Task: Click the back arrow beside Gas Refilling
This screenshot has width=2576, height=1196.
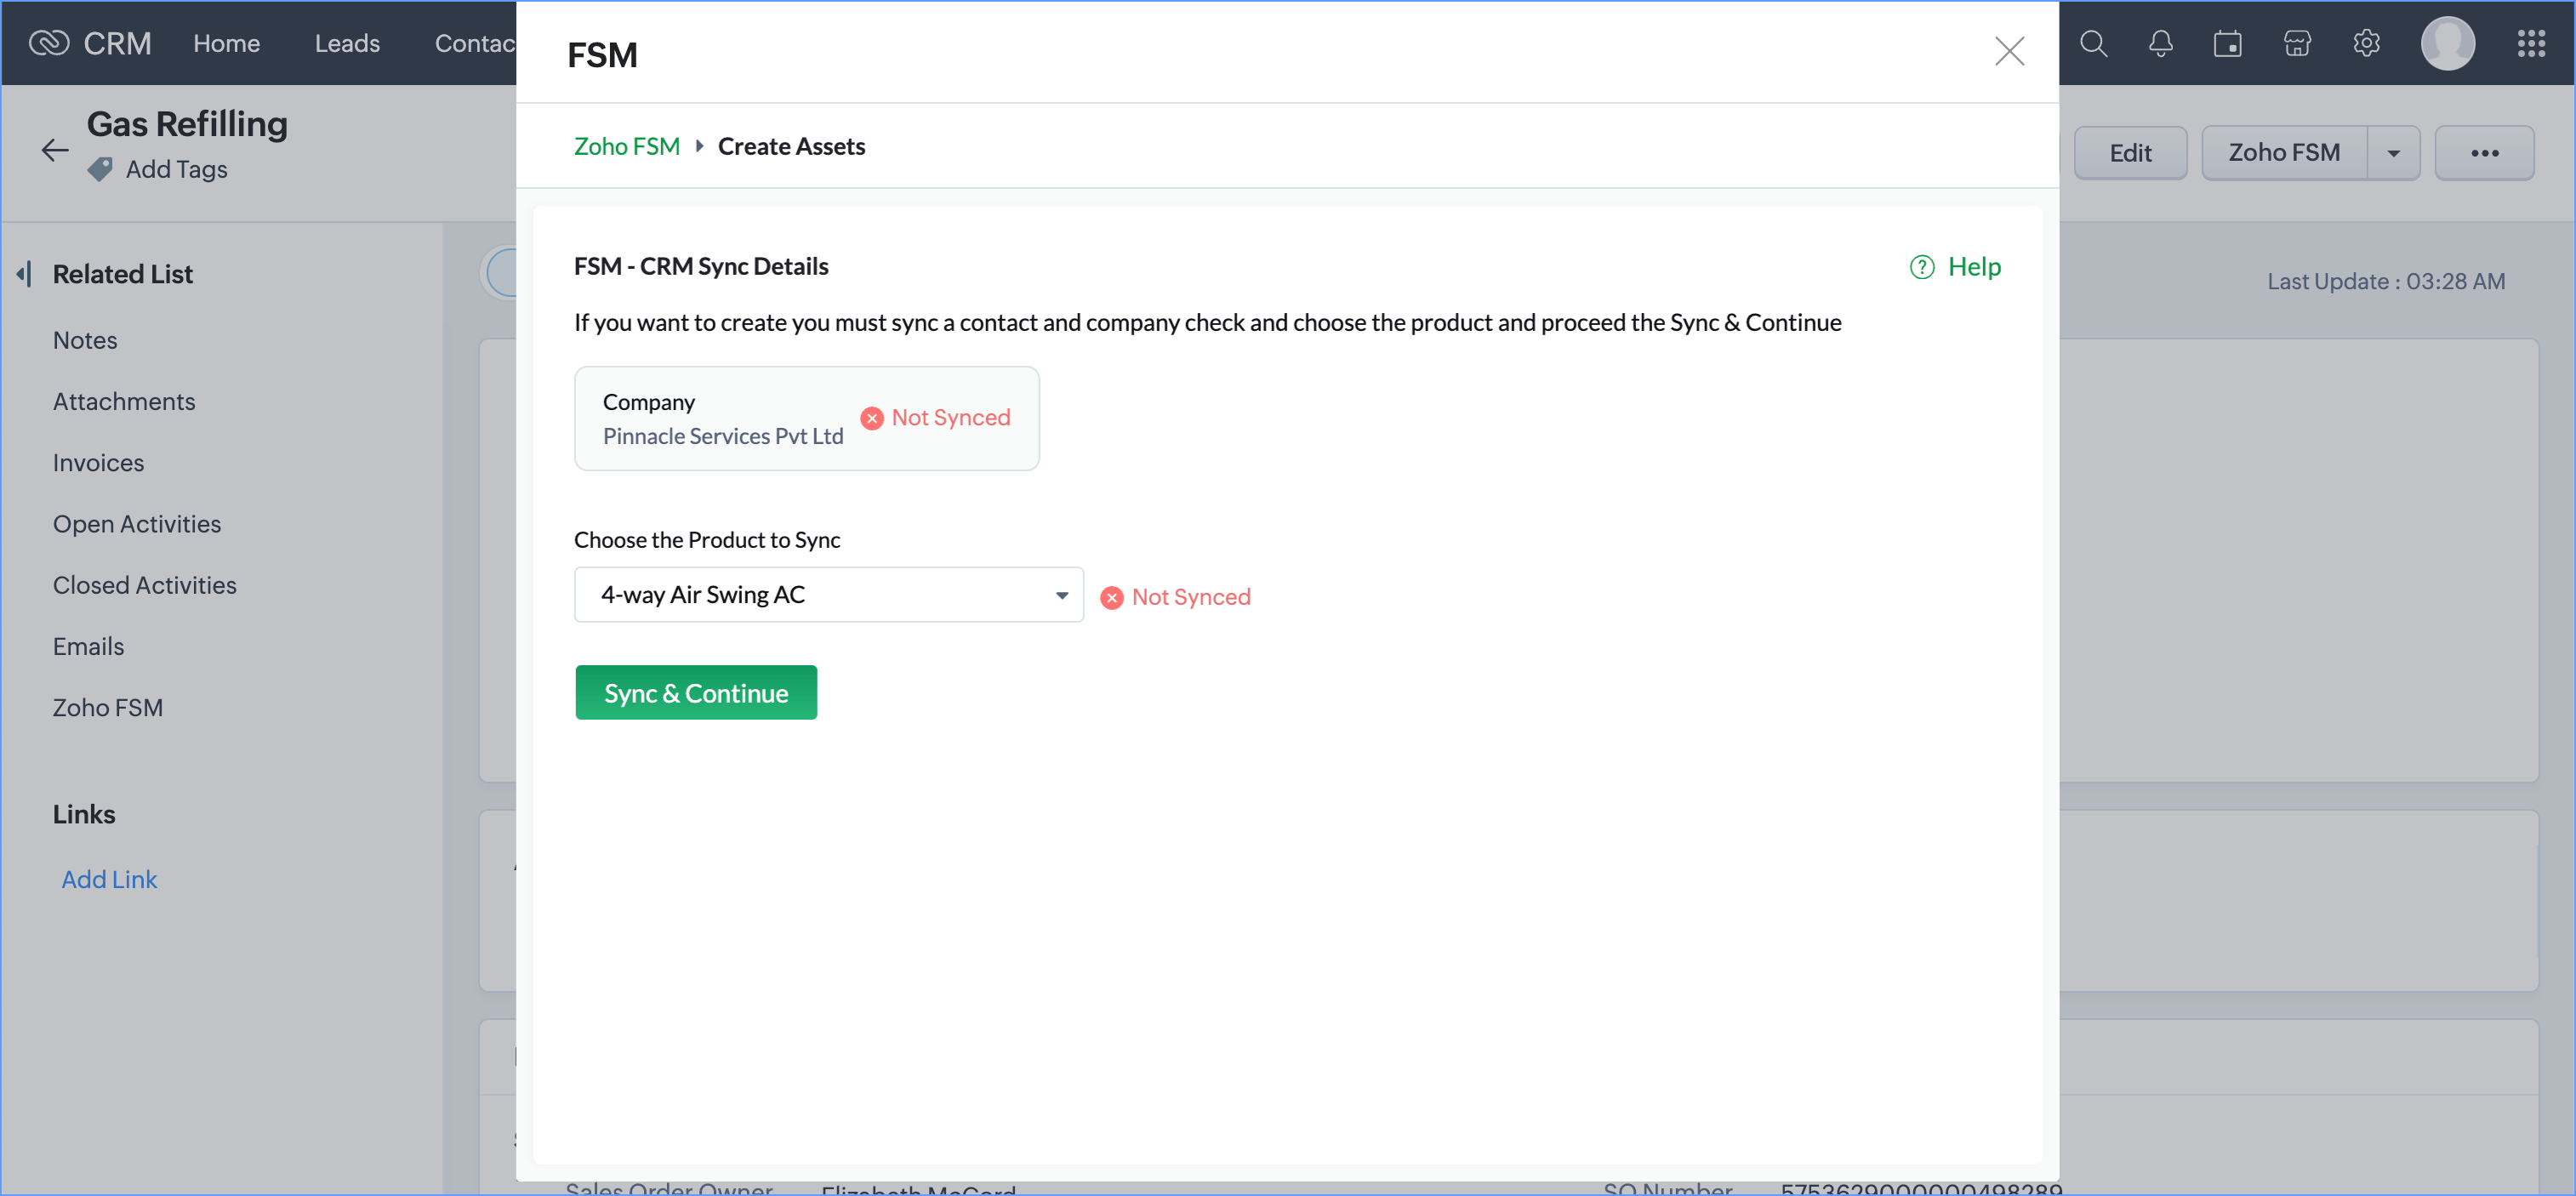Action: point(55,151)
